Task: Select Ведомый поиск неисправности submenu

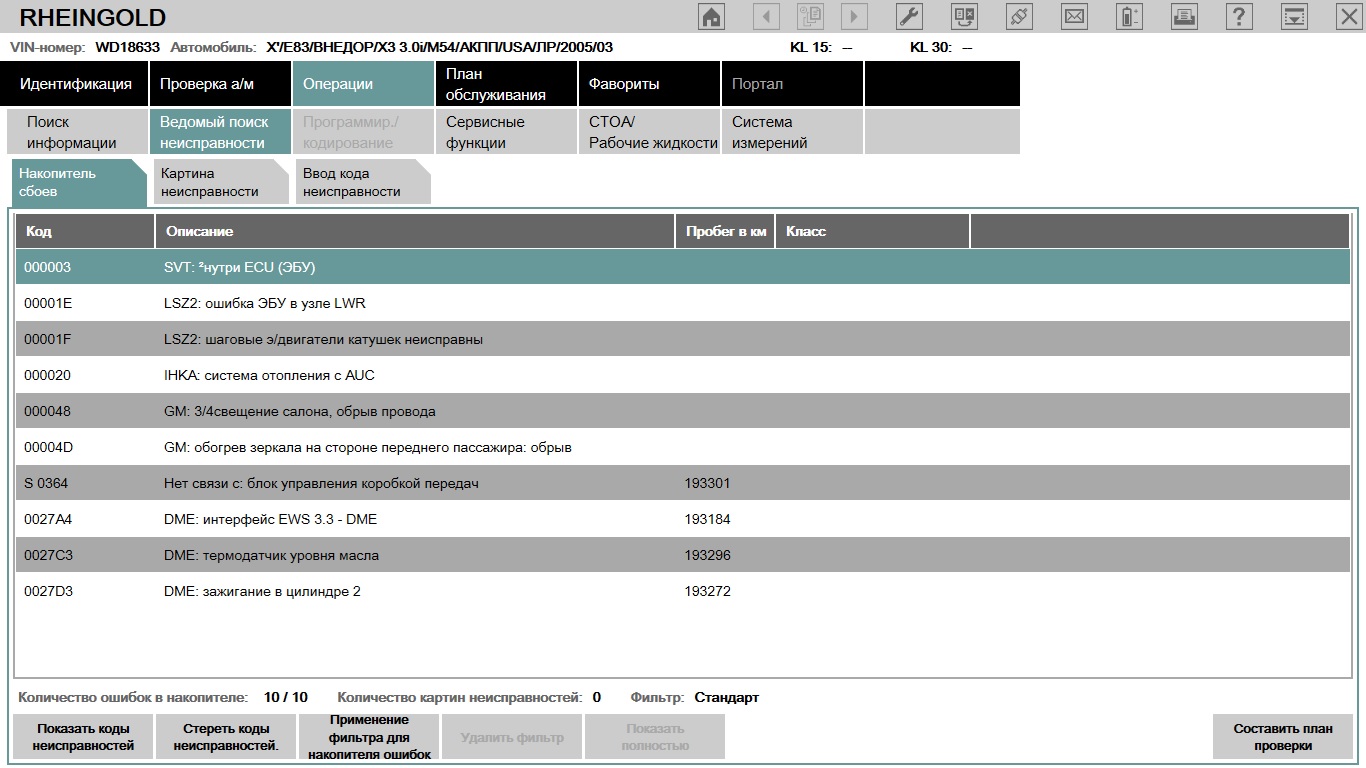Action: (220, 132)
